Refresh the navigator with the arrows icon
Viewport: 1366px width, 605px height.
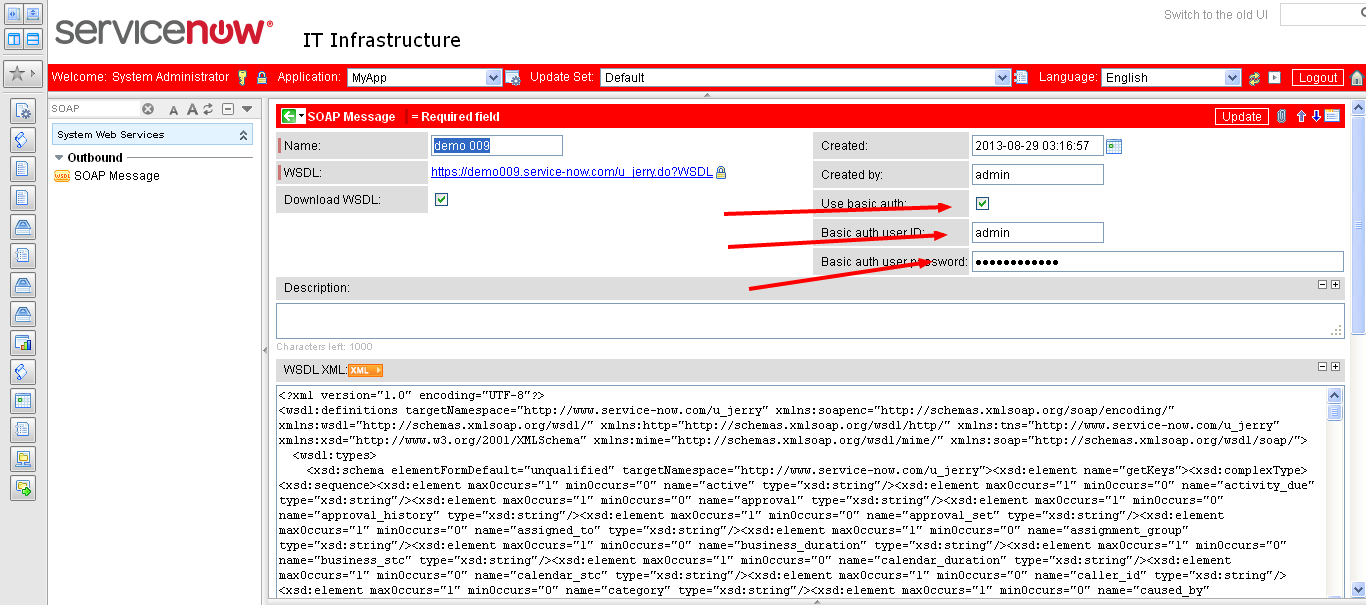tap(208, 109)
